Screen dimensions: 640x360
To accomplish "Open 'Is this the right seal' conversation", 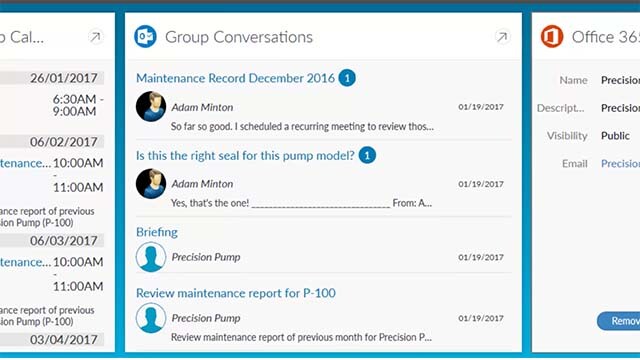I will (245, 156).
